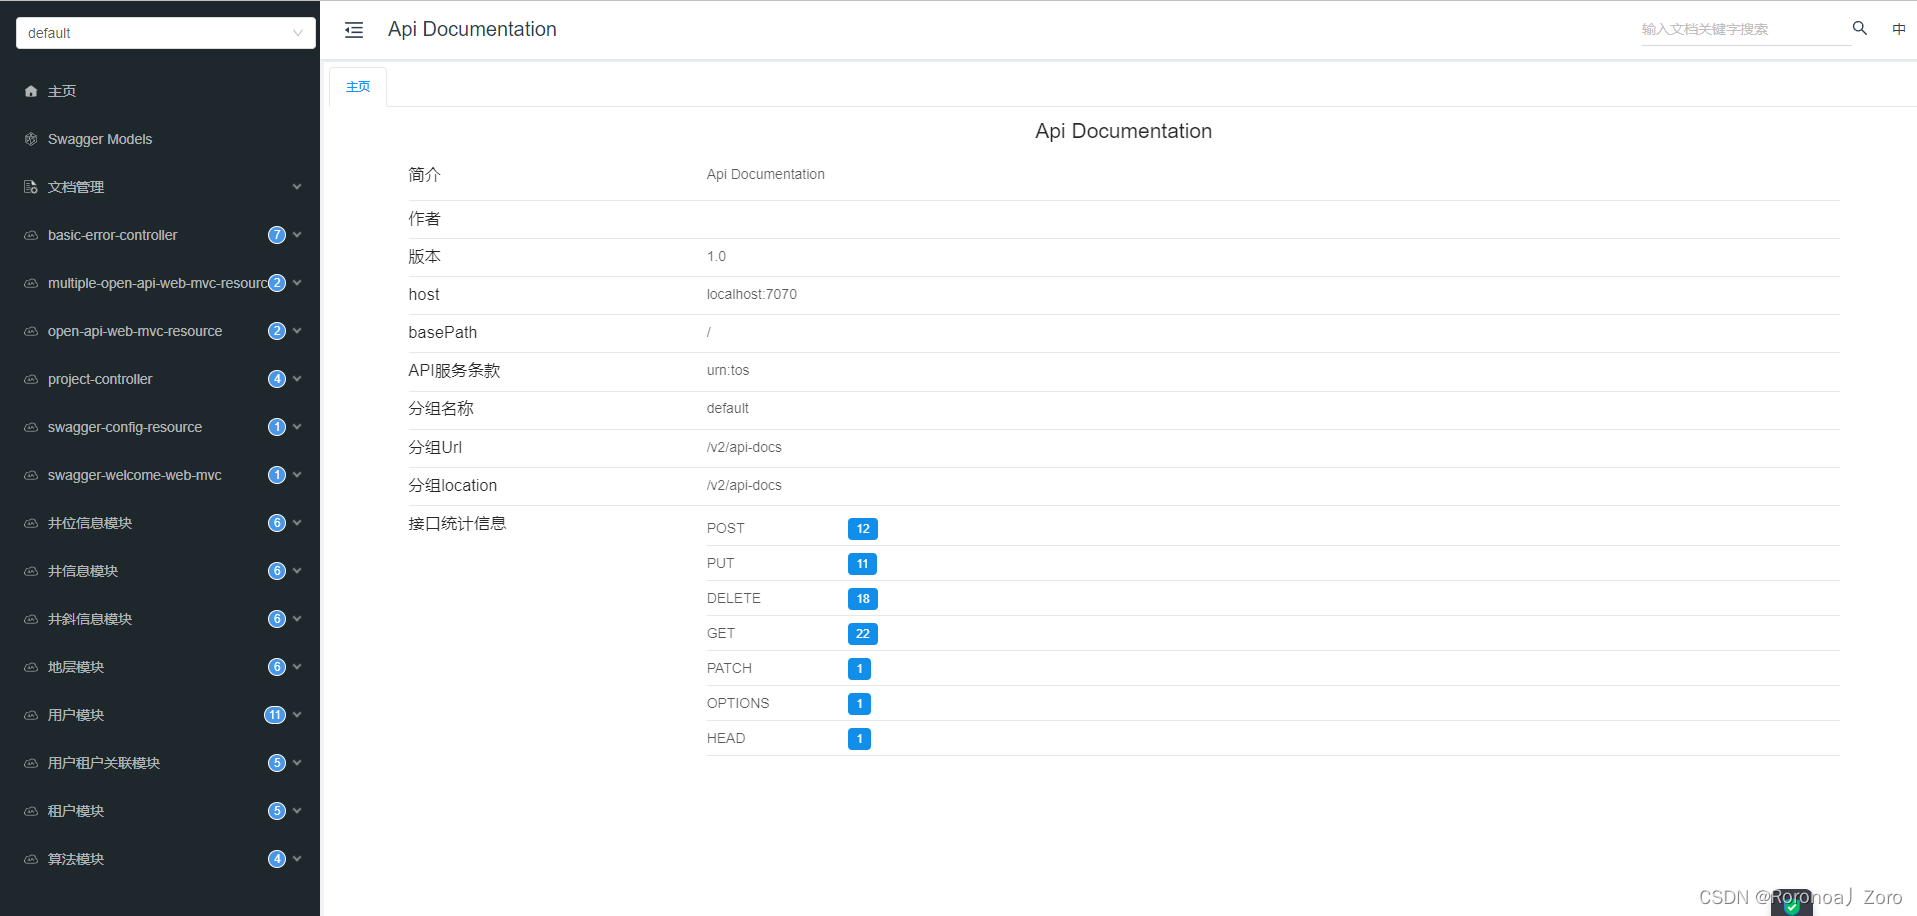The width and height of the screenshot is (1917, 916).
Task: Focus the document keyword search field
Action: [1745, 30]
